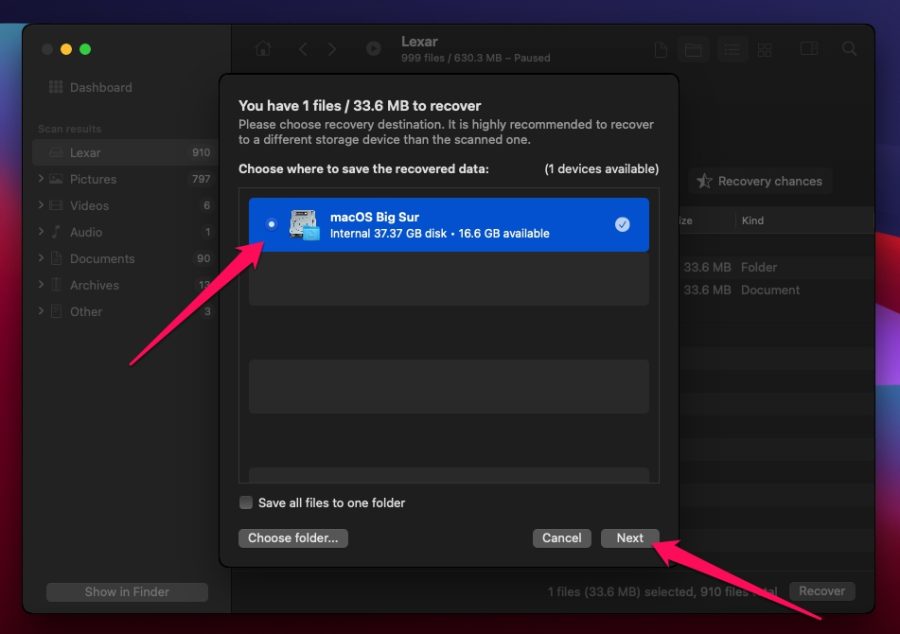
Task: Click the Home icon in the toolbar
Action: 263,49
